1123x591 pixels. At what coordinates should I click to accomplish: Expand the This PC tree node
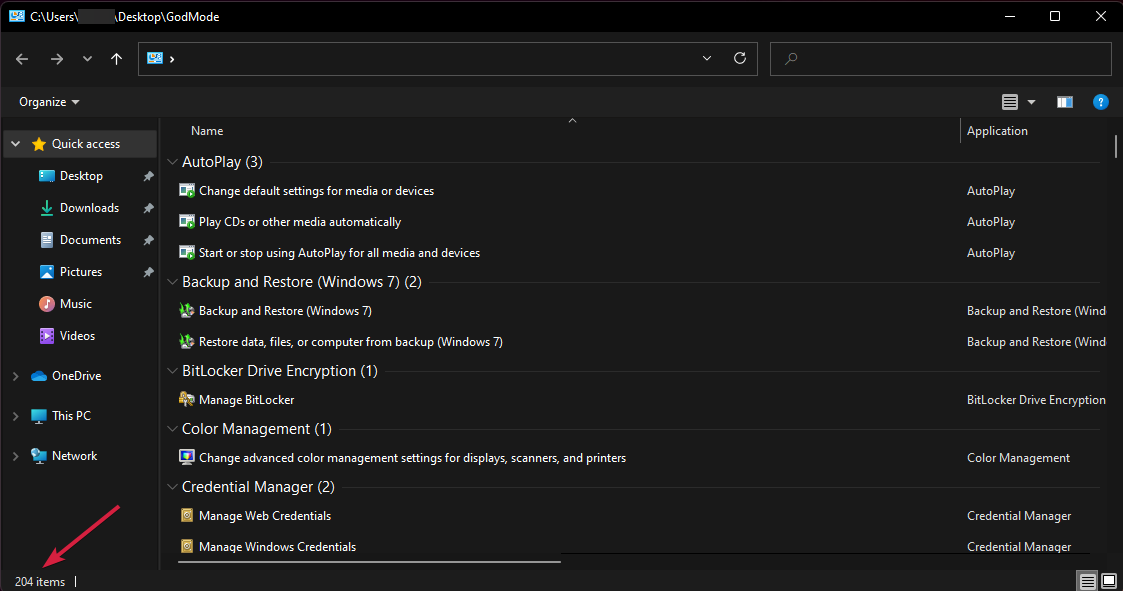[x=16, y=416]
